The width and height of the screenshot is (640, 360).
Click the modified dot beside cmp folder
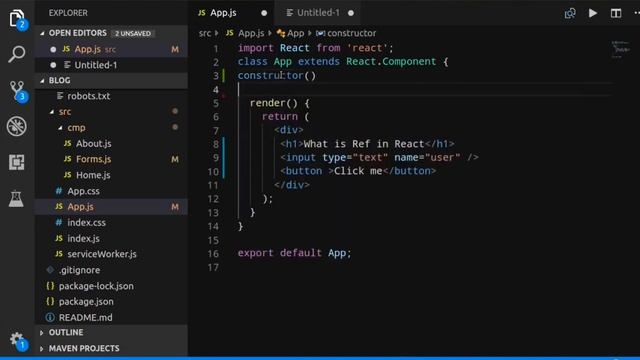(x=175, y=127)
